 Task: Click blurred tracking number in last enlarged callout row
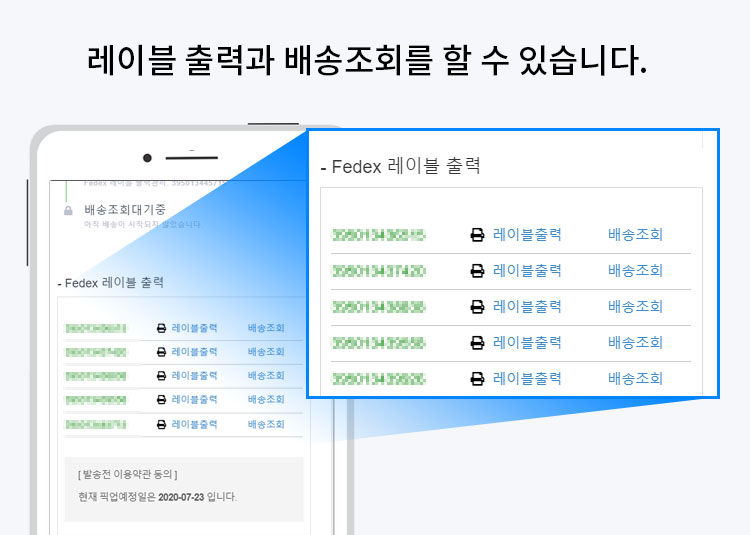coord(378,380)
